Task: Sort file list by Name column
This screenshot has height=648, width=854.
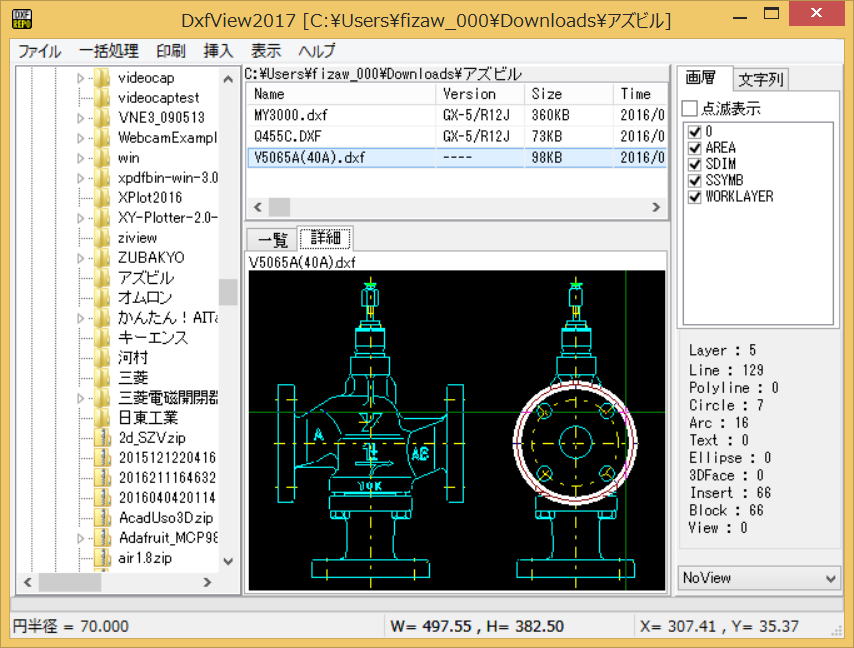Action: coord(341,94)
